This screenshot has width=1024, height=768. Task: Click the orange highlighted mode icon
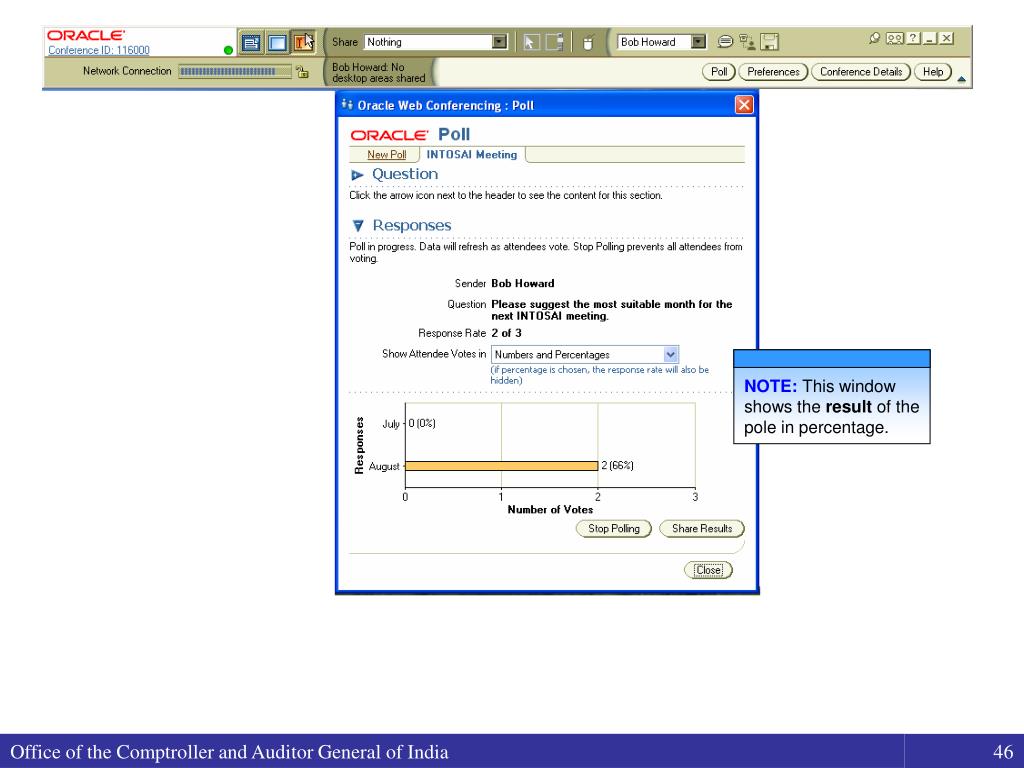[303, 43]
